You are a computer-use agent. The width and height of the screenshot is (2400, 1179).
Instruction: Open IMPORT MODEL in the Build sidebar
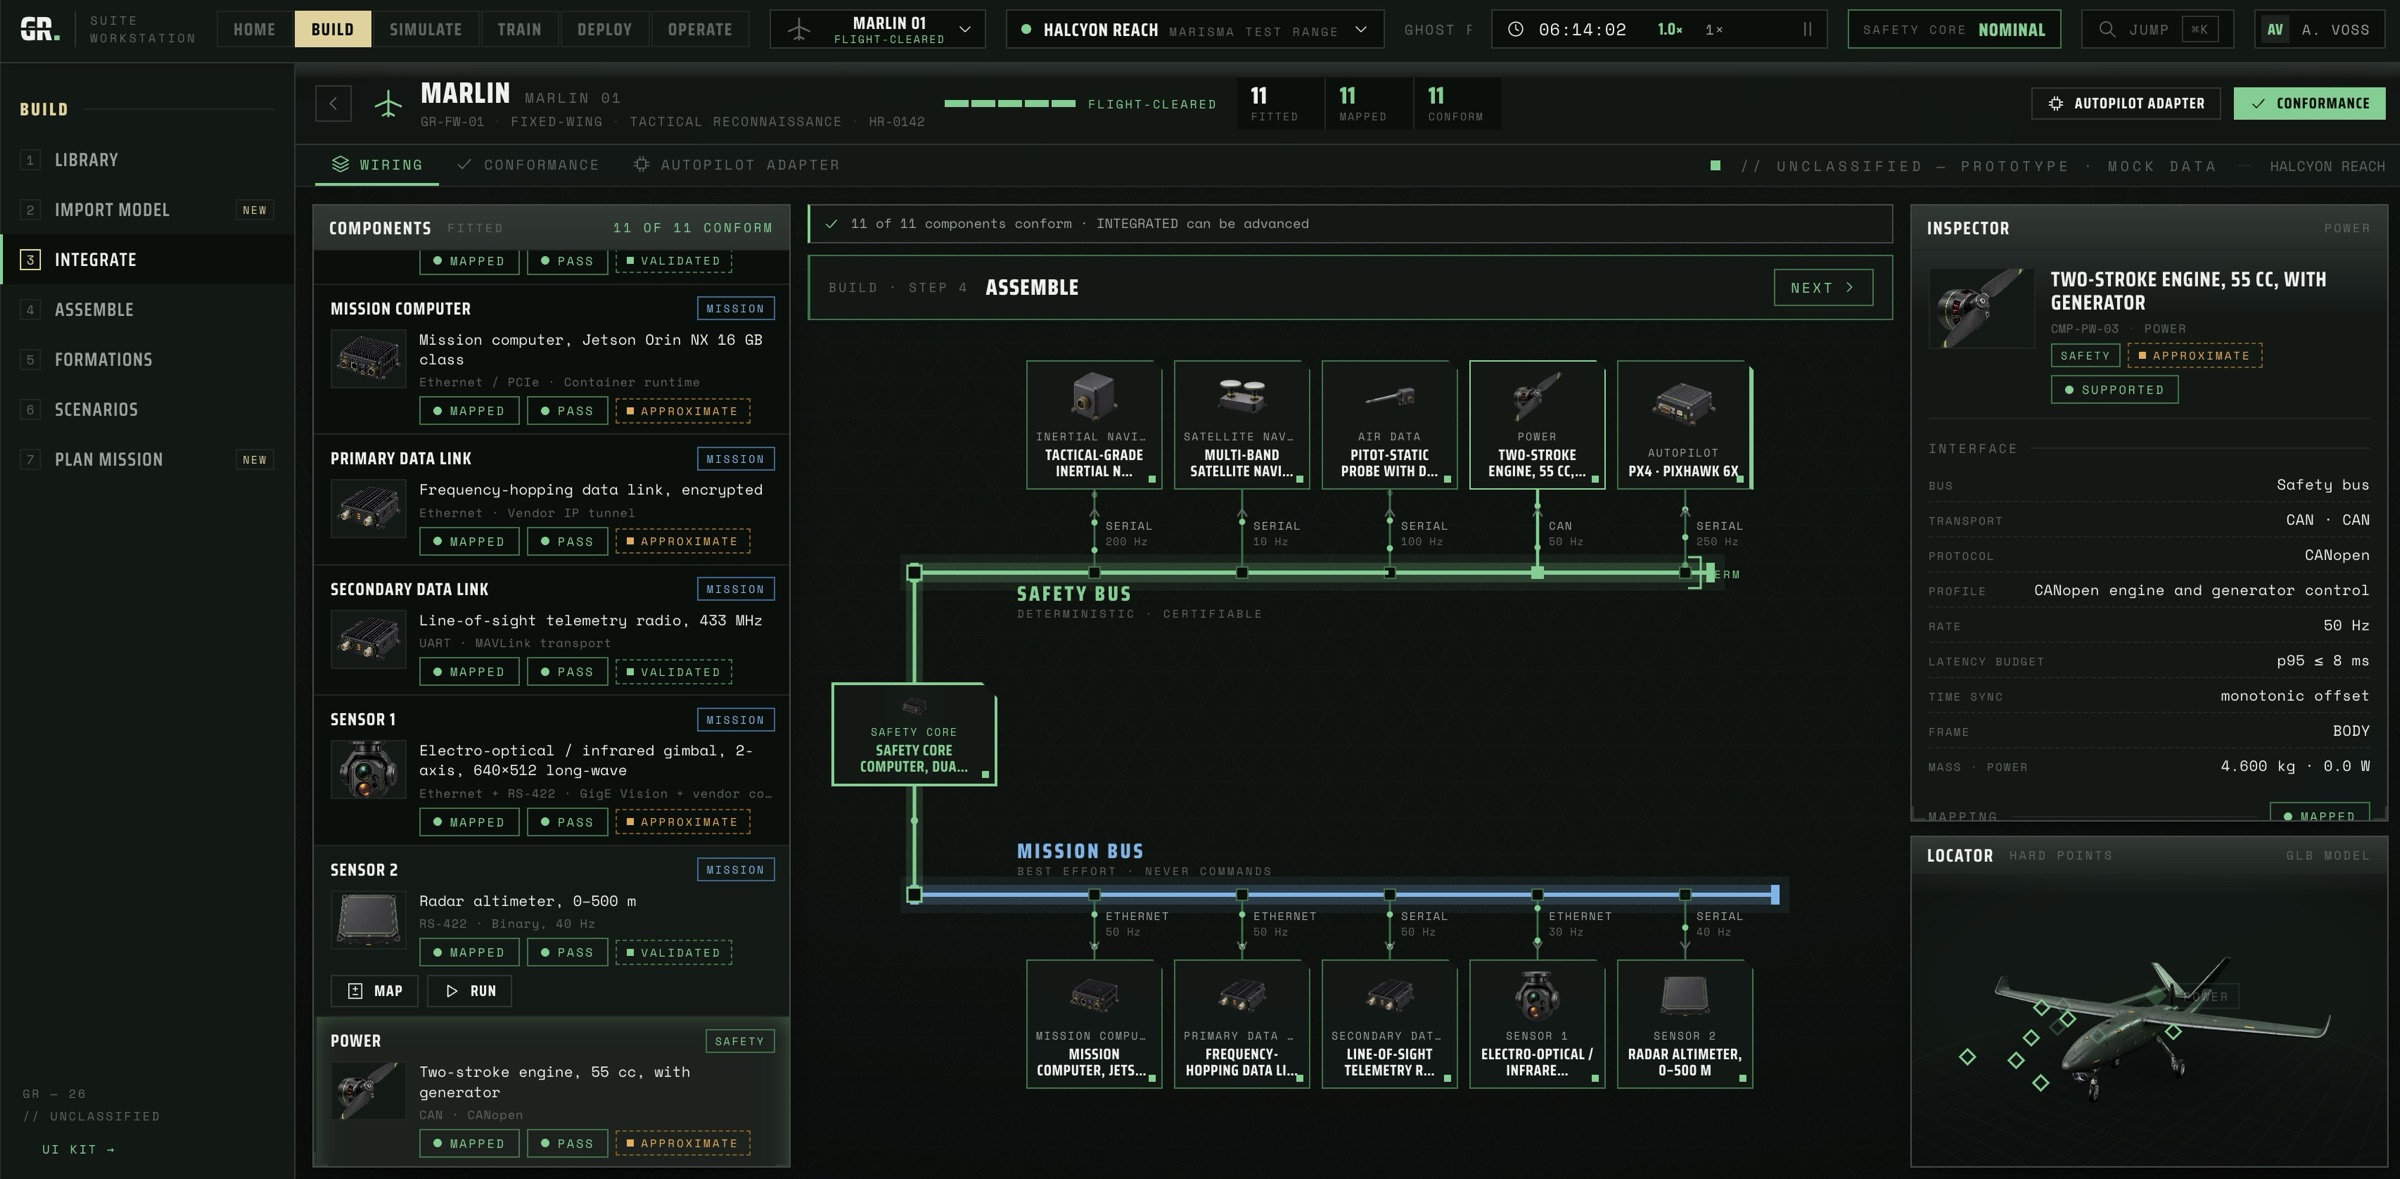[x=147, y=210]
